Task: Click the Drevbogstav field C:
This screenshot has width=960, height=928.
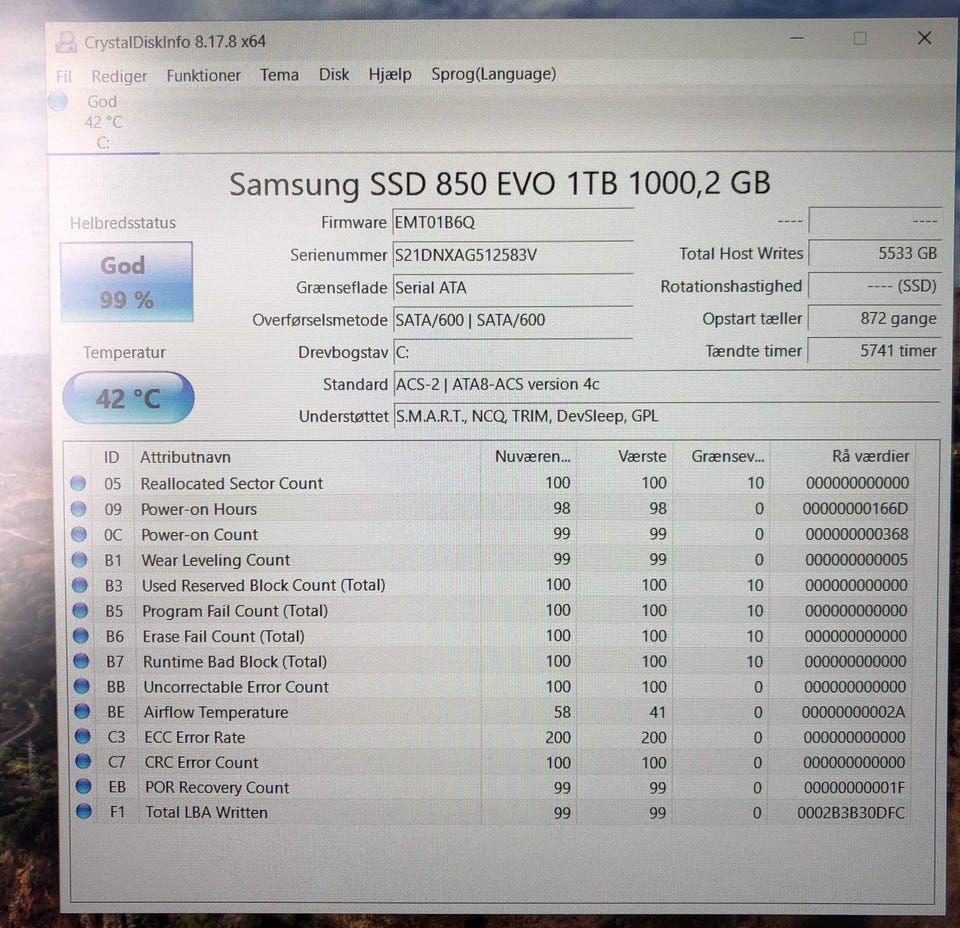Action: [x=512, y=353]
